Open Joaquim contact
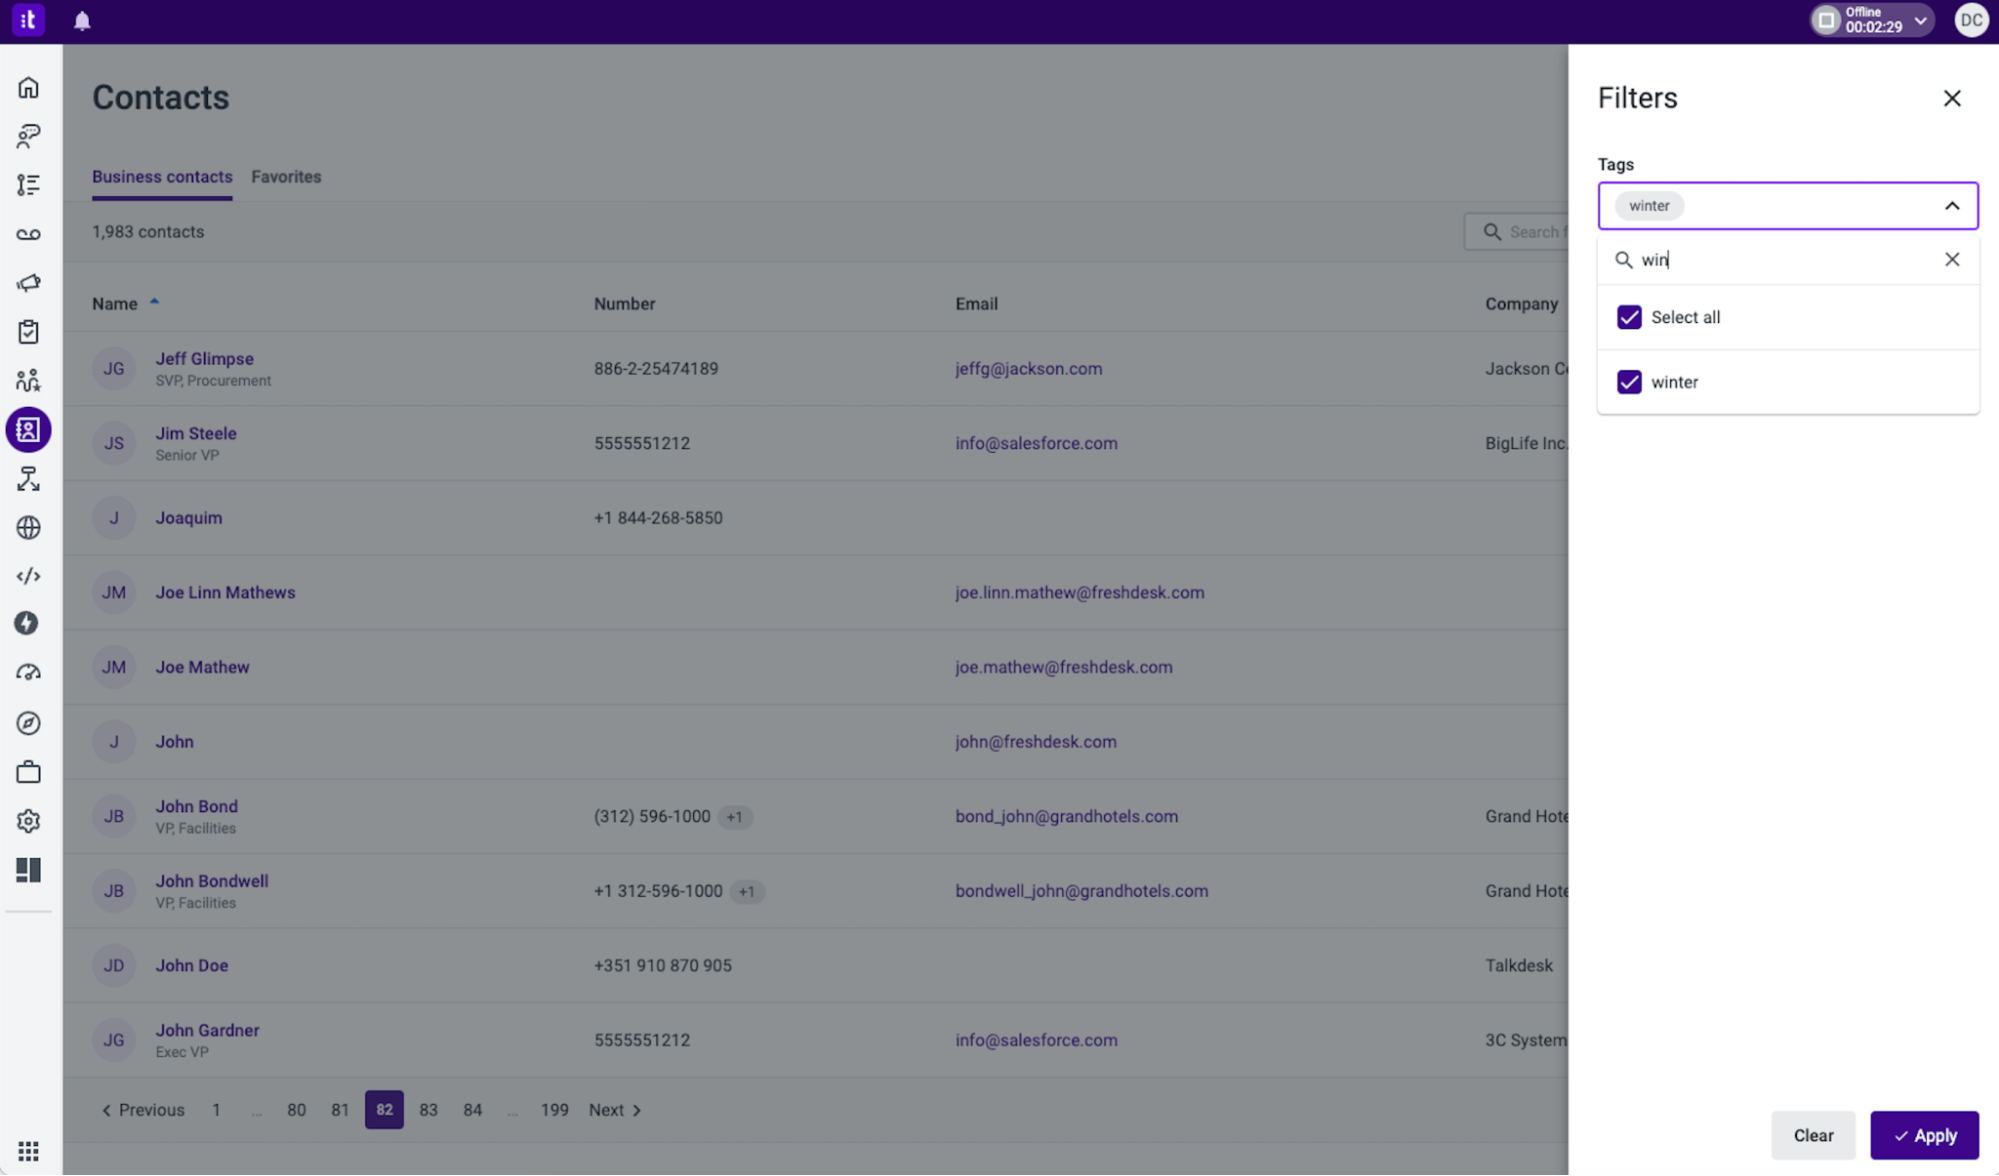The width and height of the screenshot is (1999, 1176). tap(189, 518)
